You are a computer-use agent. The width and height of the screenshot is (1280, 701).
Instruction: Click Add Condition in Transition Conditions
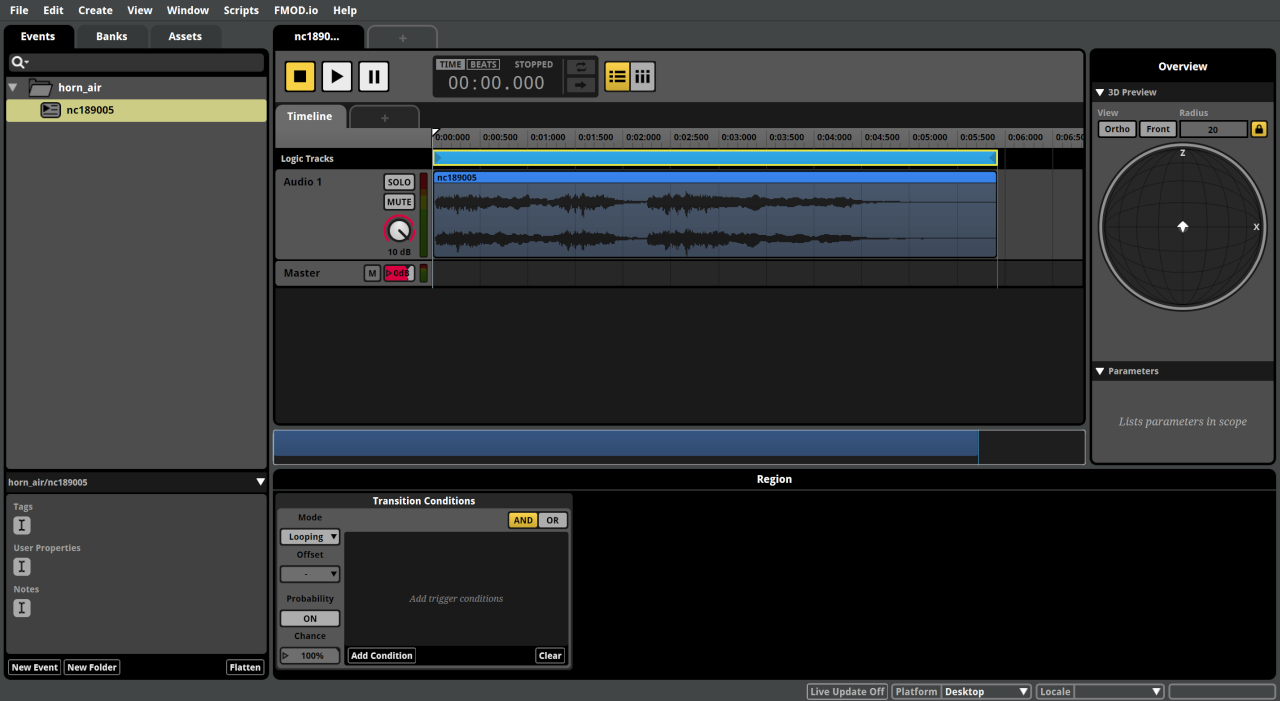381,655
